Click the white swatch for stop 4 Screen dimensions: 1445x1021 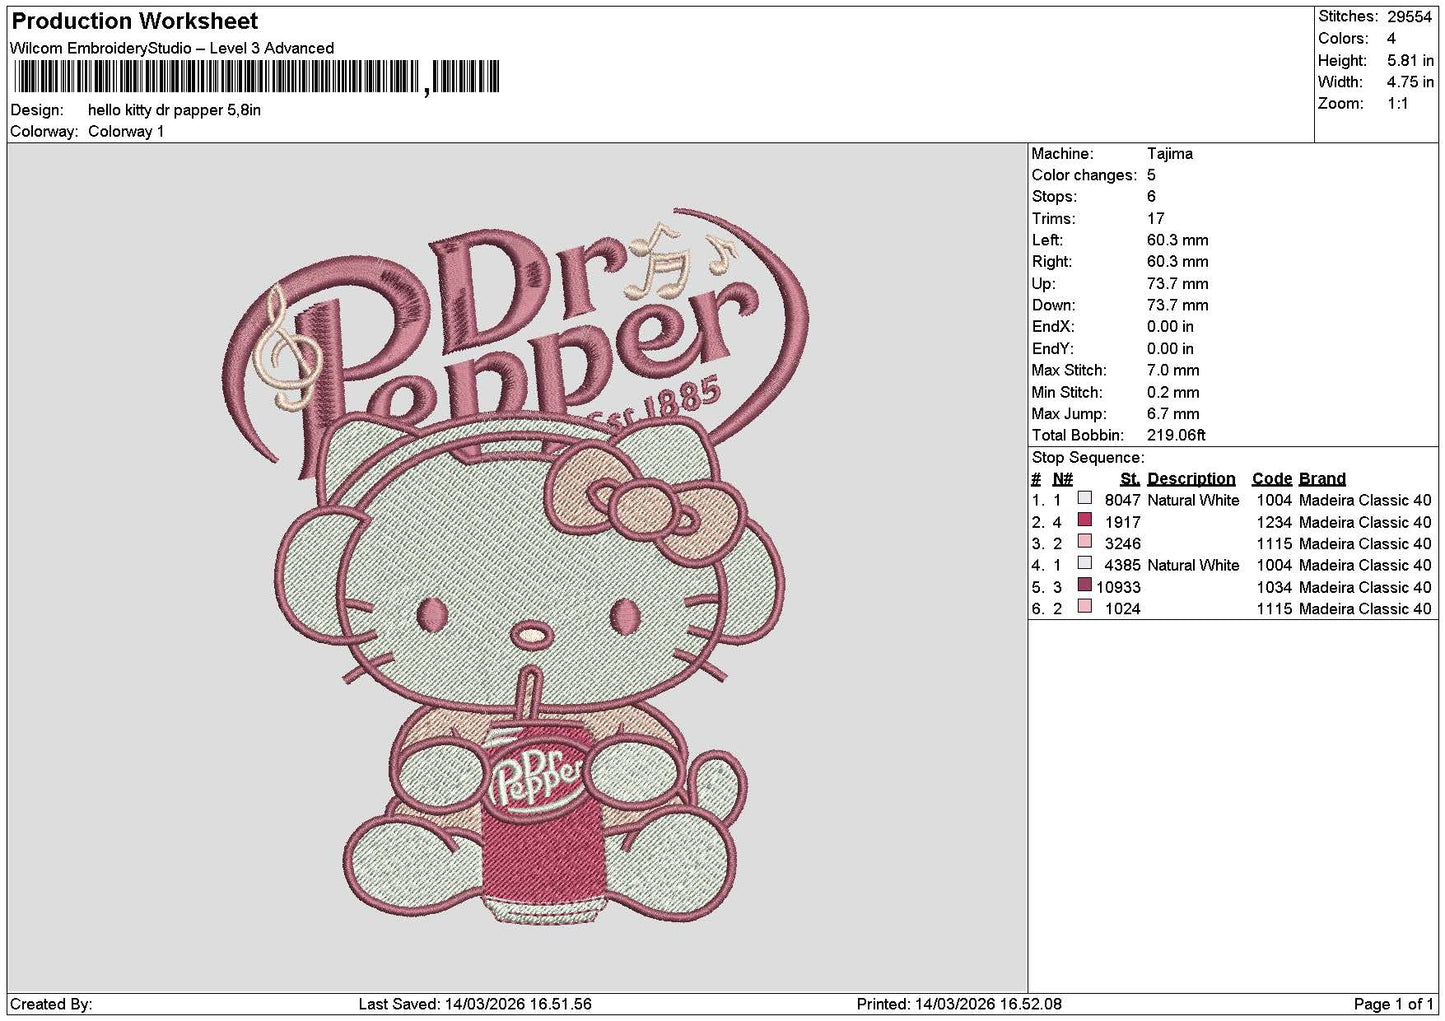(1085, 564)
